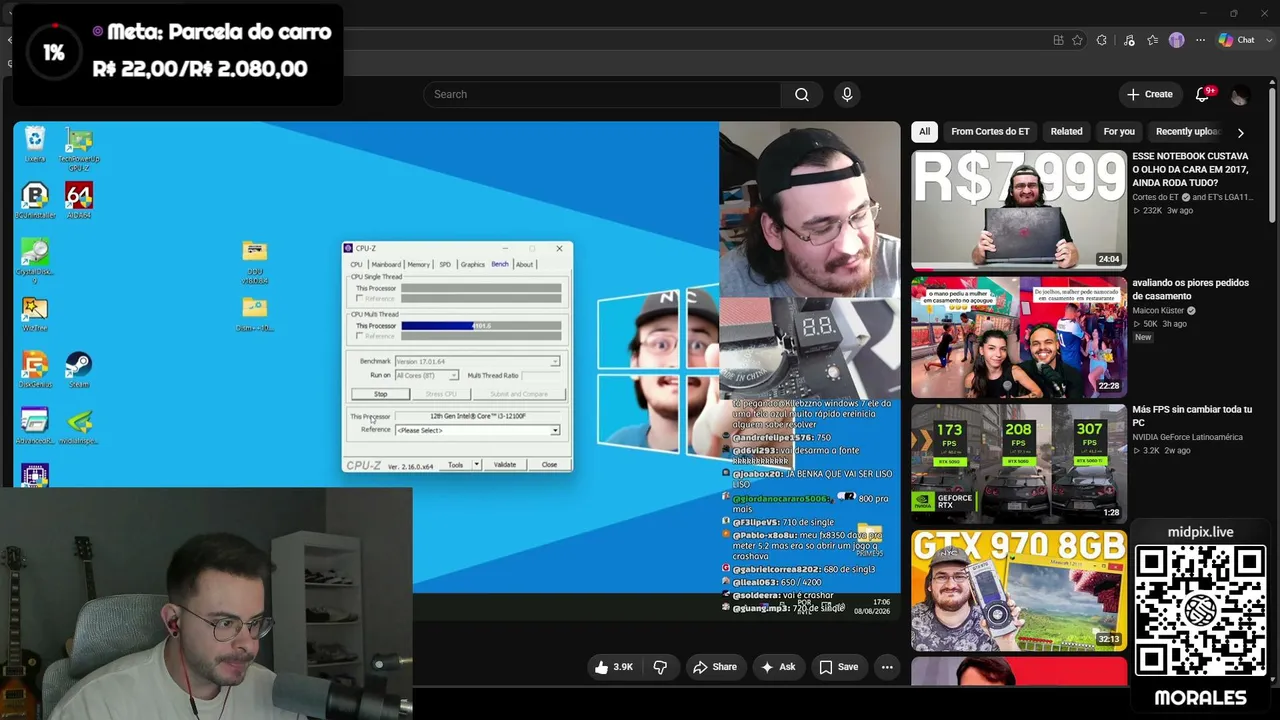The width and height of the screenshot is (1280, 720).
Task: Switch to About tab in CPU-Z
Action: (x=524, y=264)
